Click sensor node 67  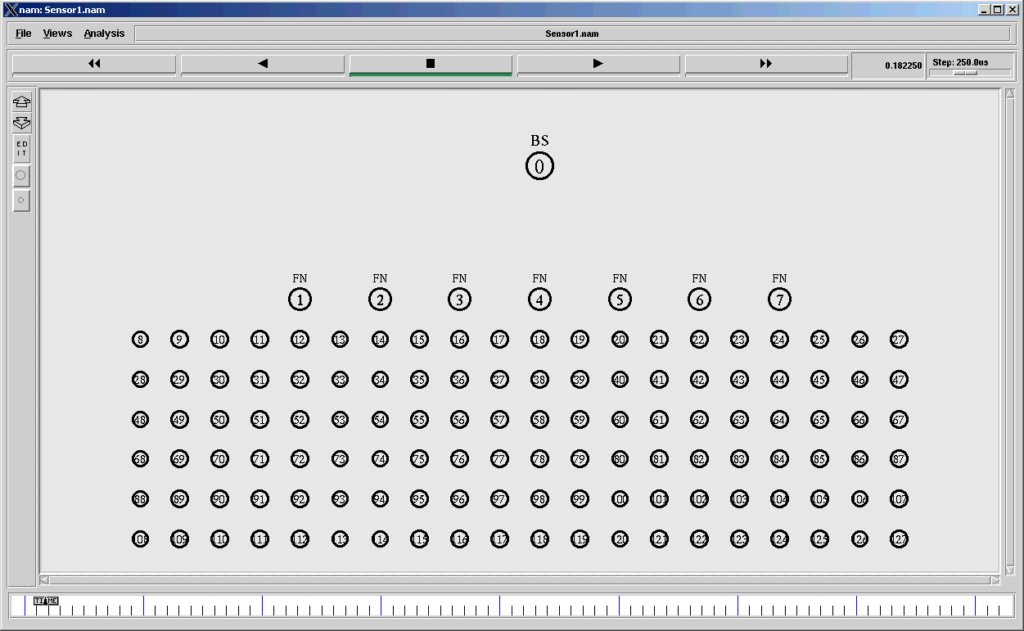pos(899,419)
